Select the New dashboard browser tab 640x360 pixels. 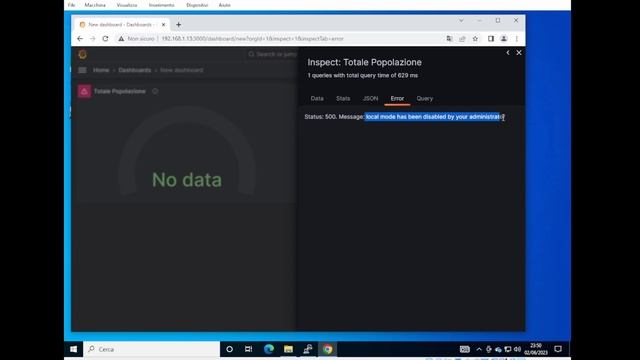122,25
